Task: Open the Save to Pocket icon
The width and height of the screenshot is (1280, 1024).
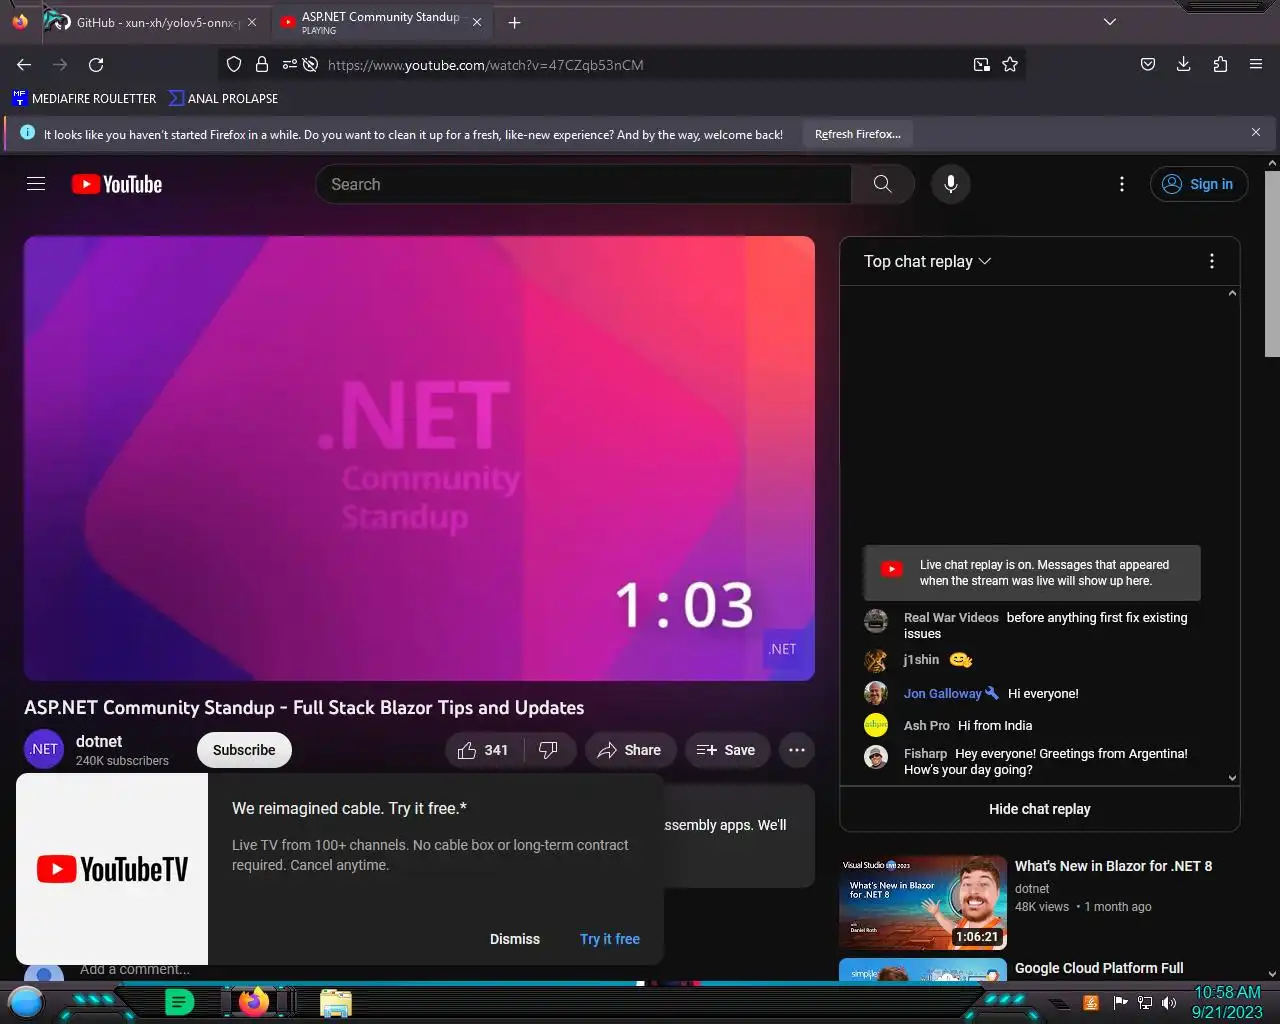Action: 1148,64
